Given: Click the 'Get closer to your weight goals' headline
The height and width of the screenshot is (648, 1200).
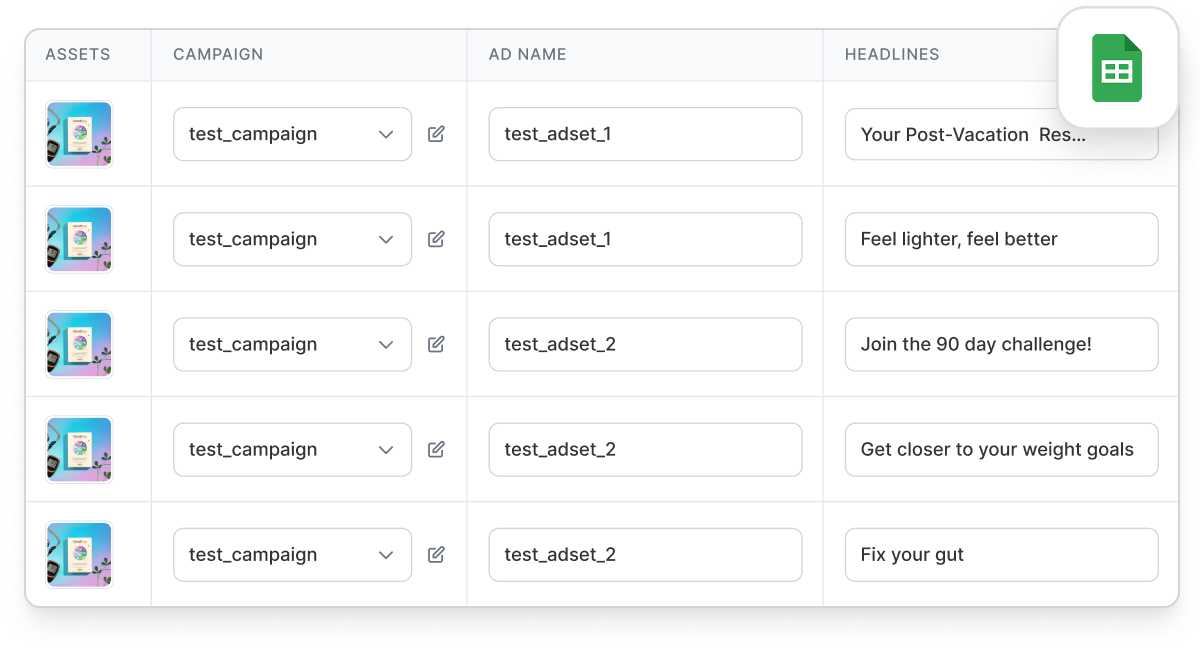Looking at the screenshot, I should click(x=1001, y=449).
